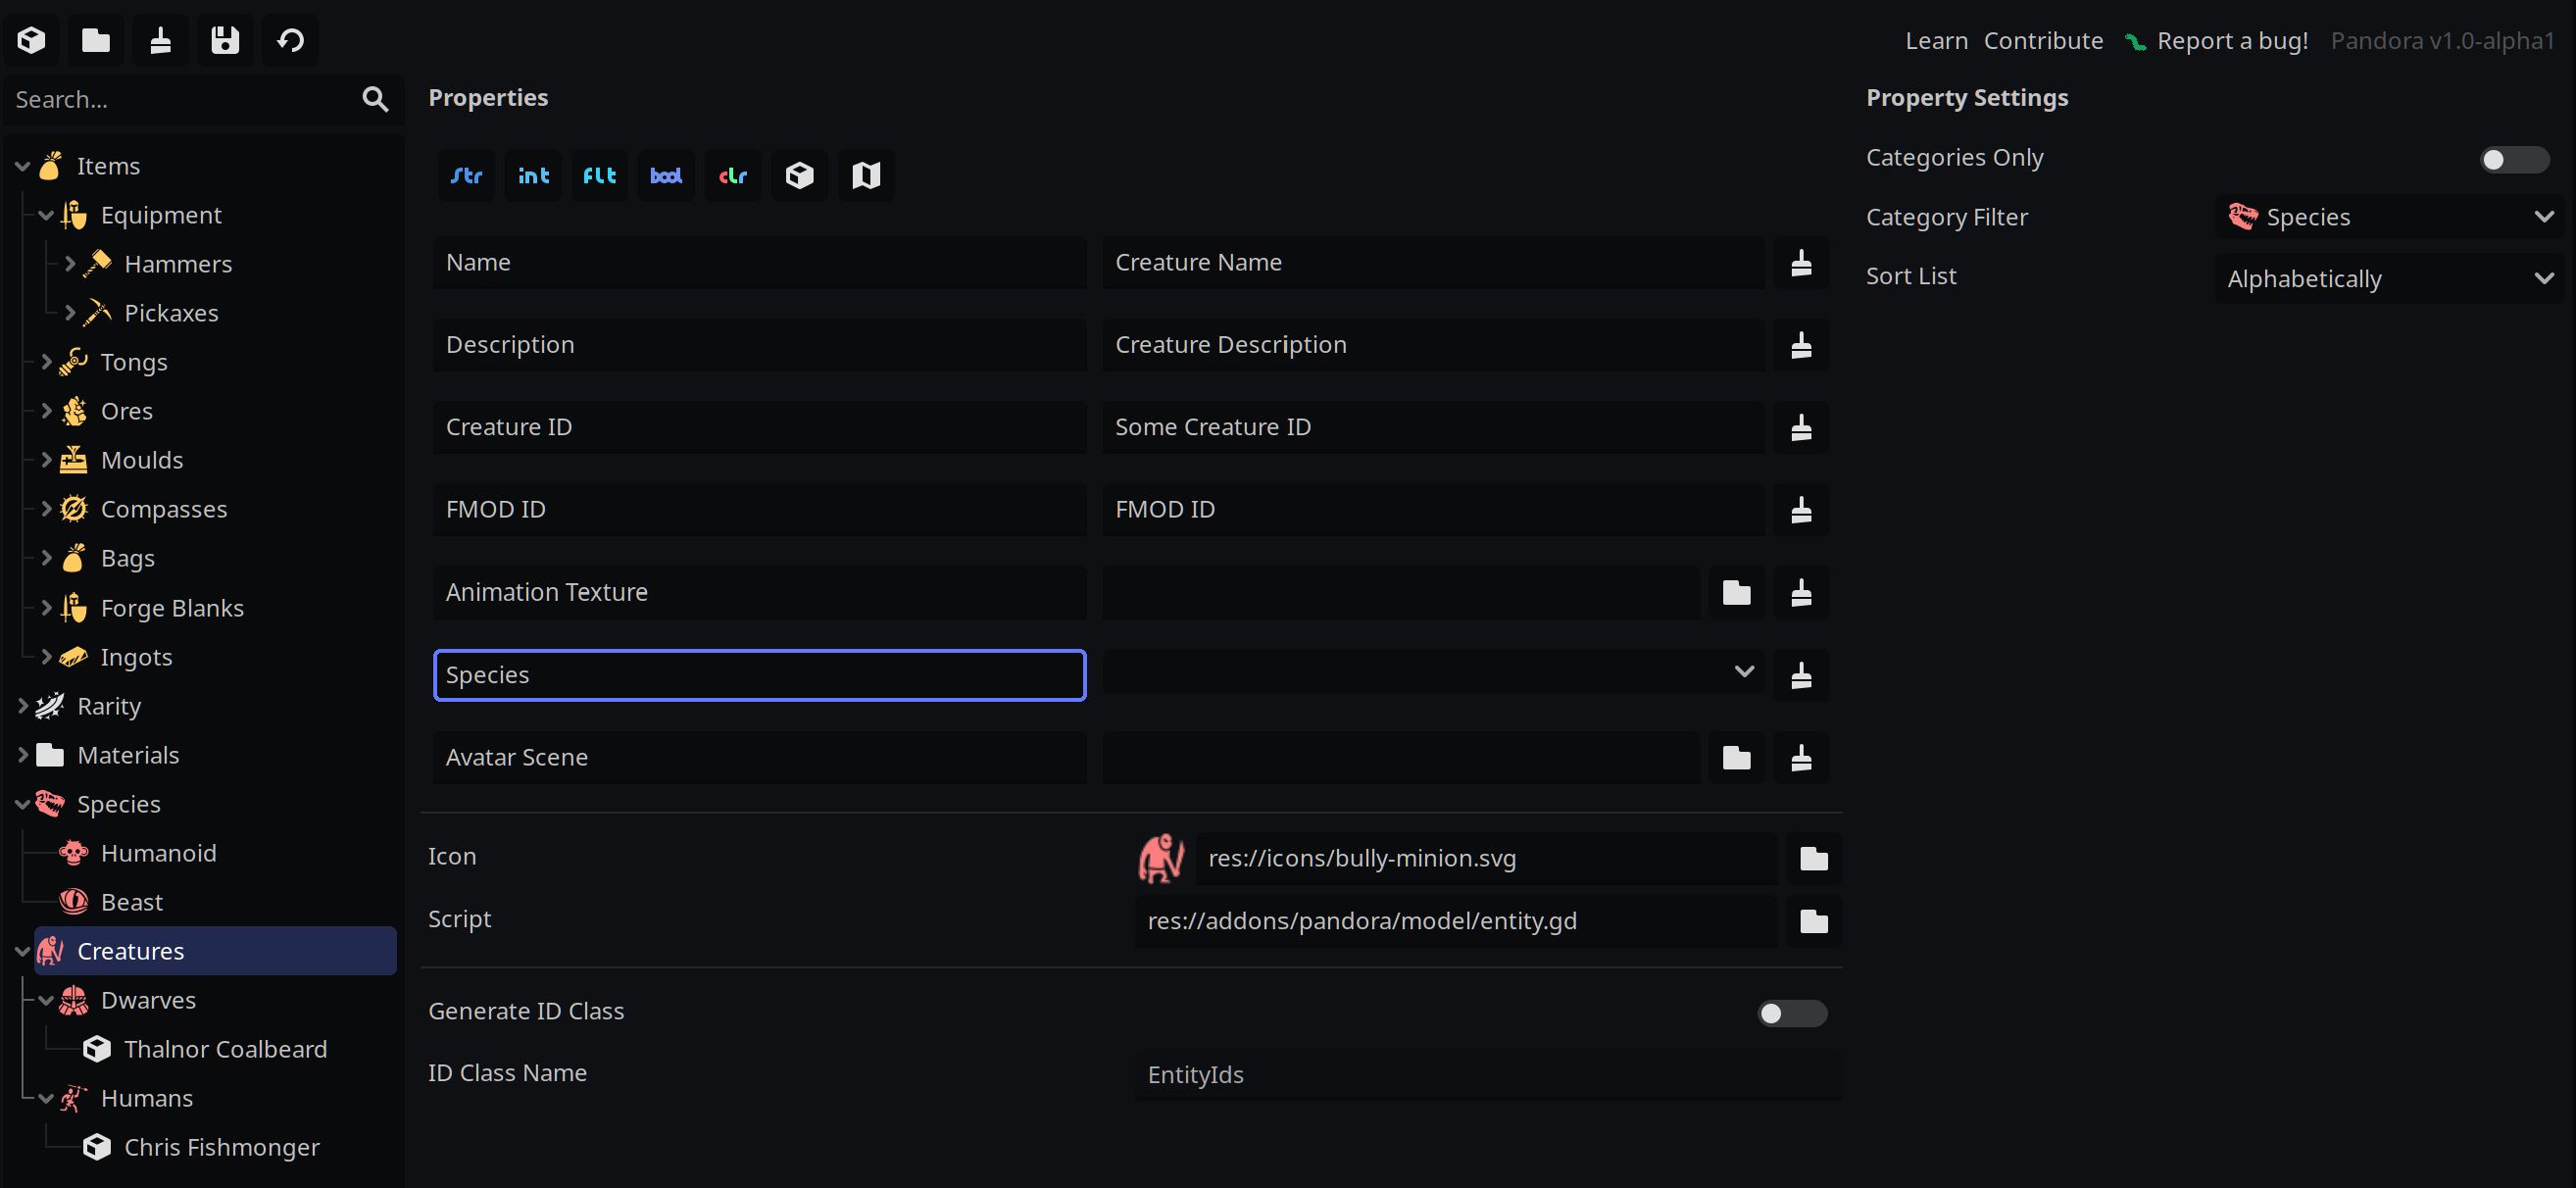Click the Search input field

click(185, 100)
